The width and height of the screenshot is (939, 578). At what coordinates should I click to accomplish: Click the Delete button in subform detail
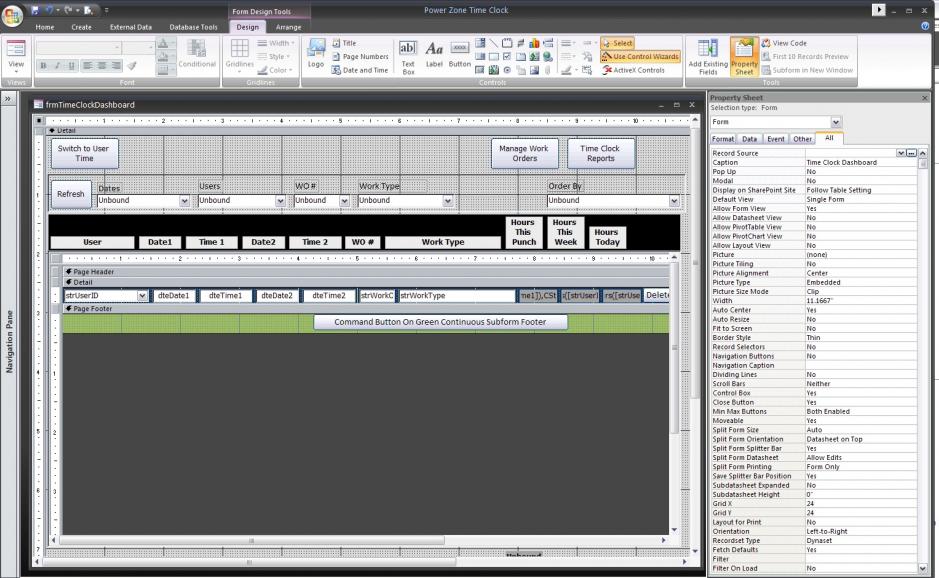[x=657, y=295]
